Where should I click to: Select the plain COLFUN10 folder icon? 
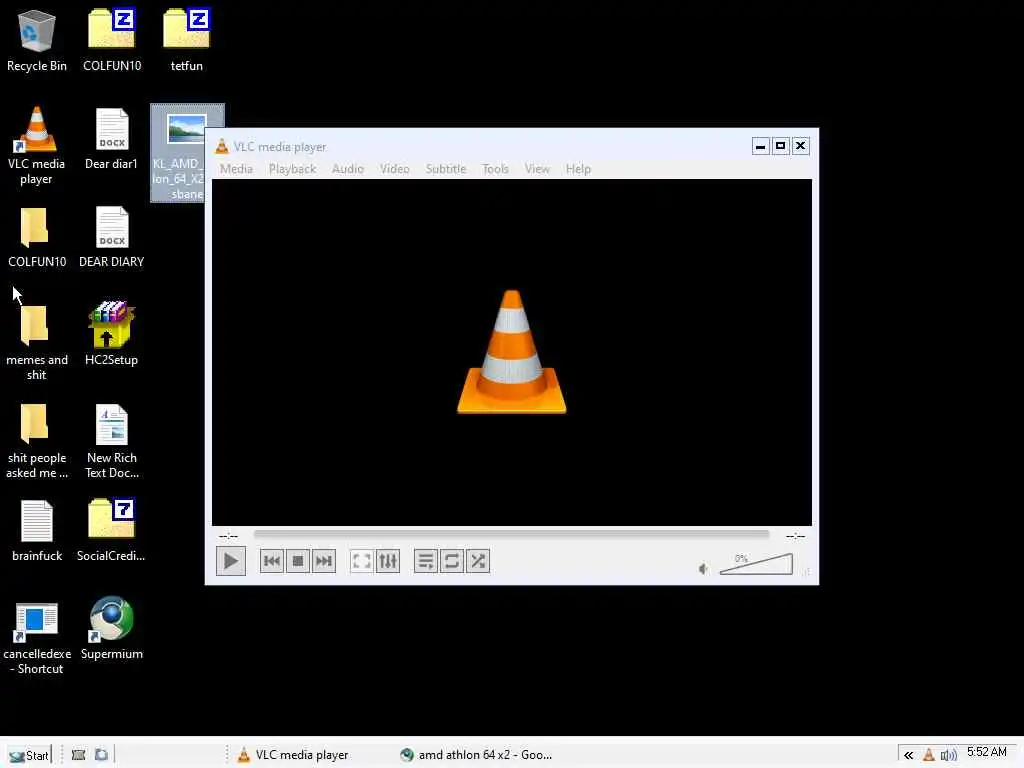(37, 237)
